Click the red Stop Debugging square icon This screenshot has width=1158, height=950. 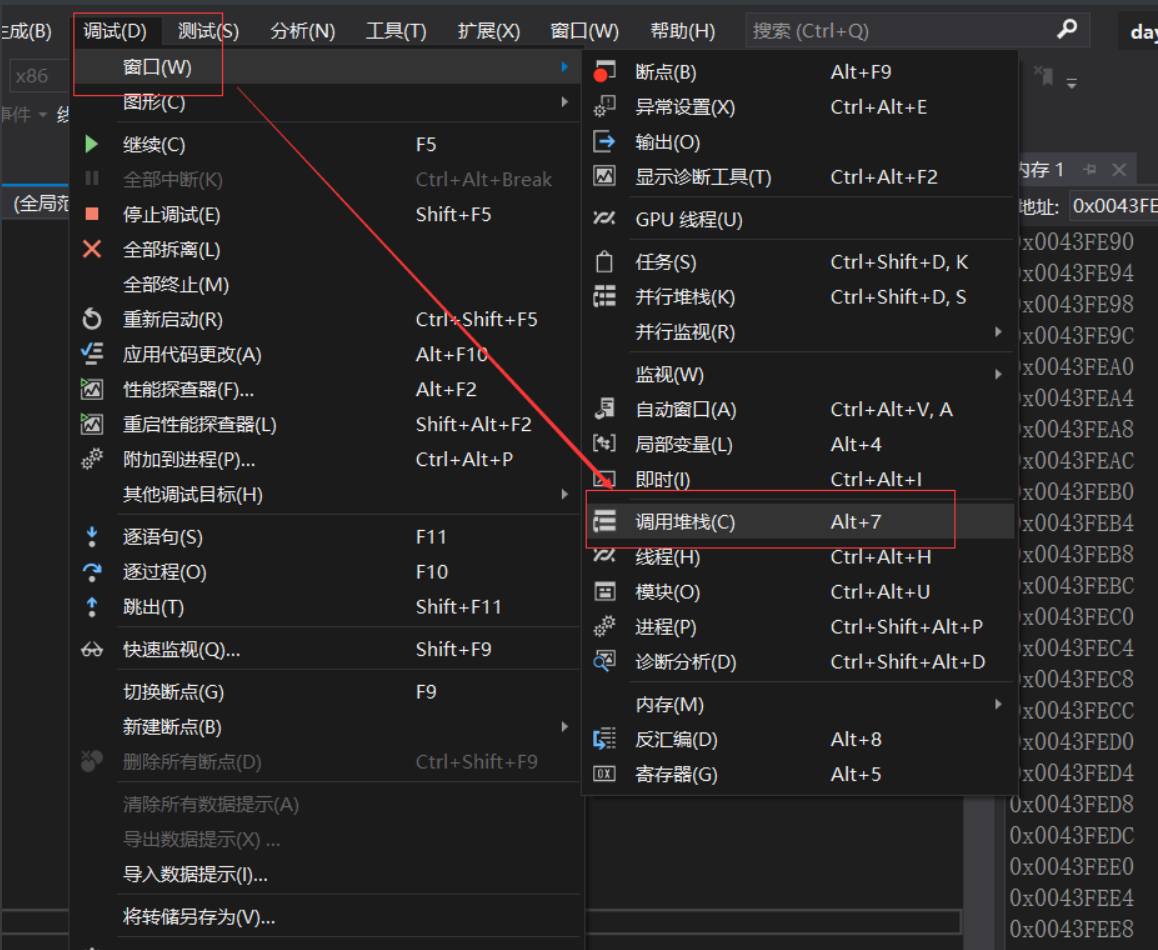pos(91,214)
